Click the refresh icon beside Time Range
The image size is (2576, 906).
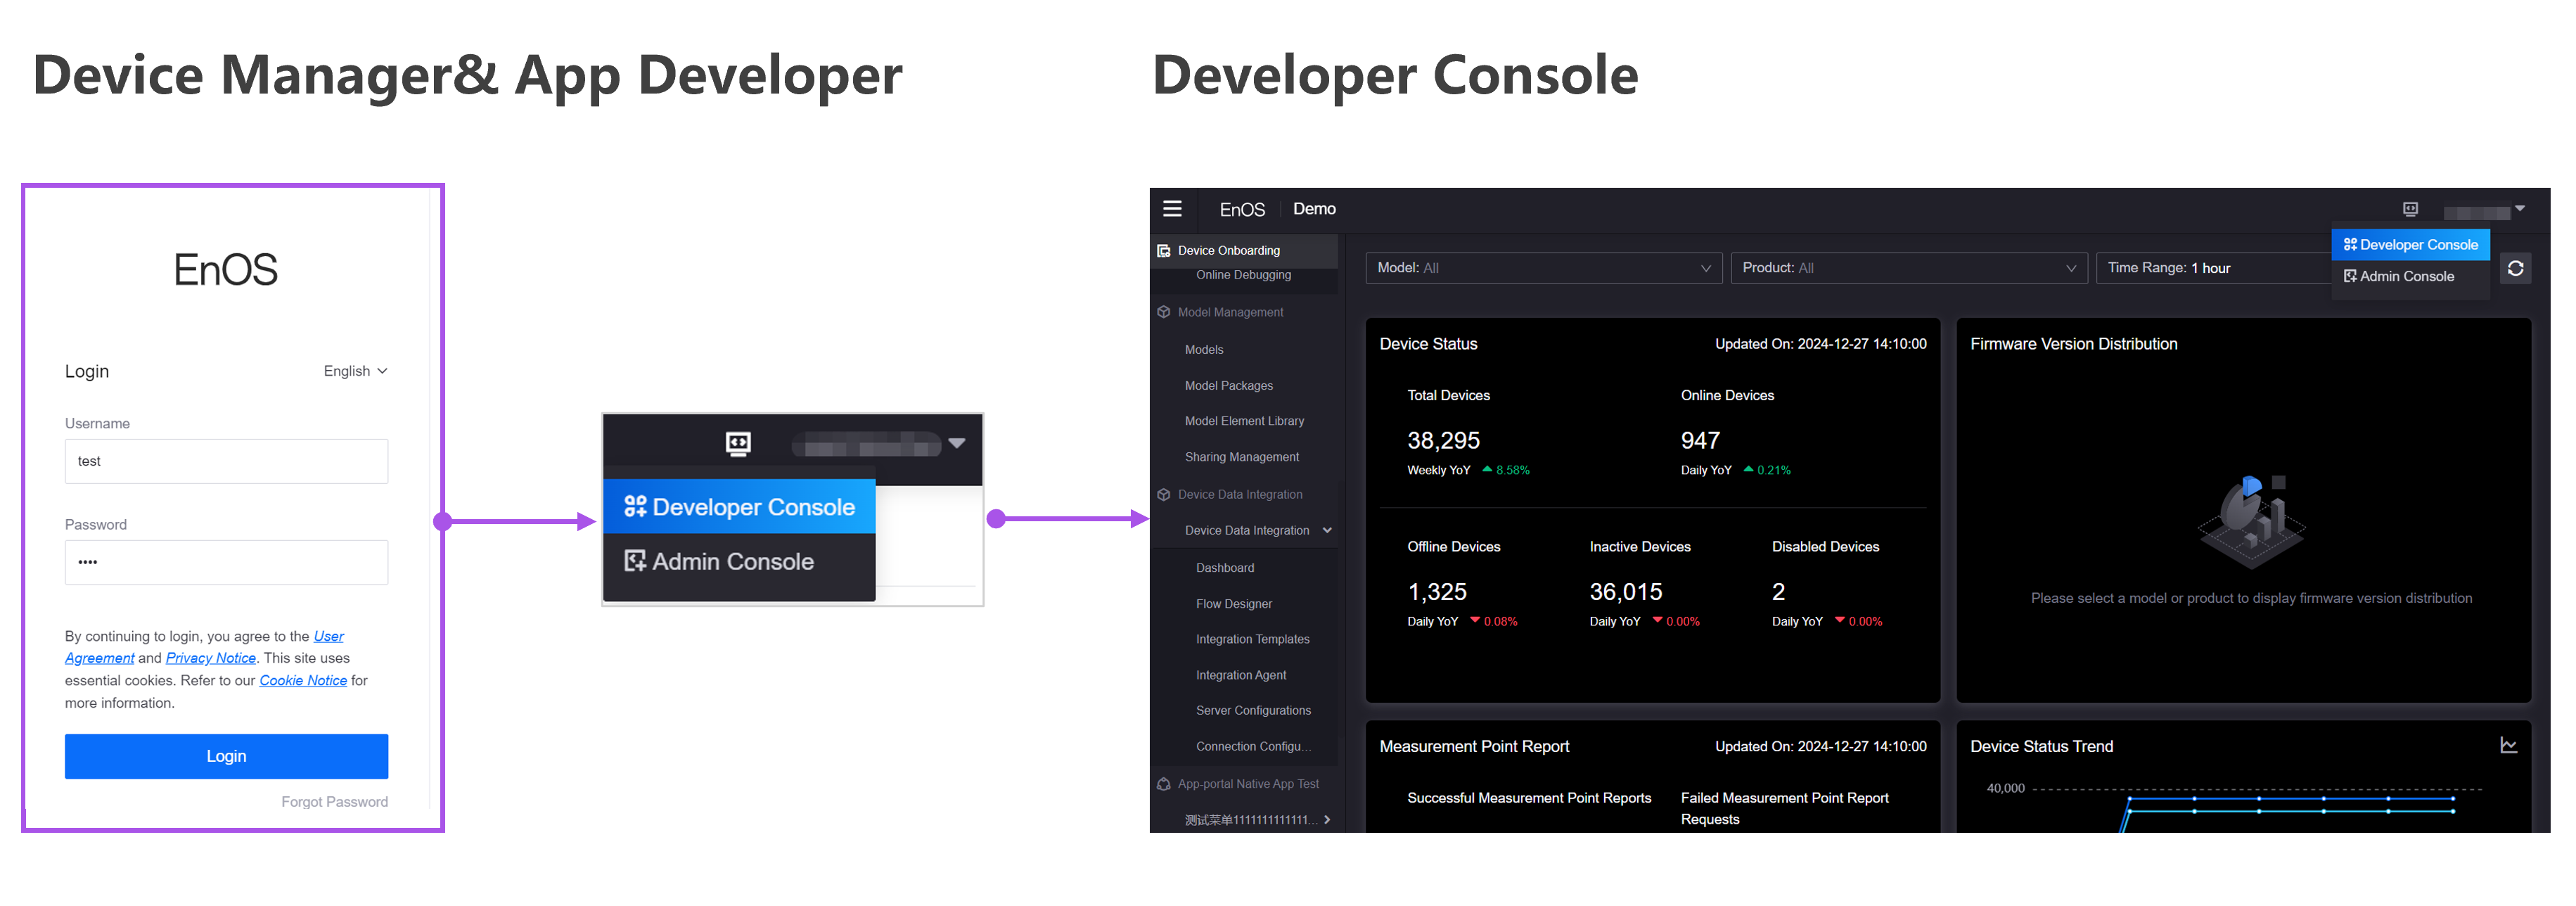click(2516, 267)
